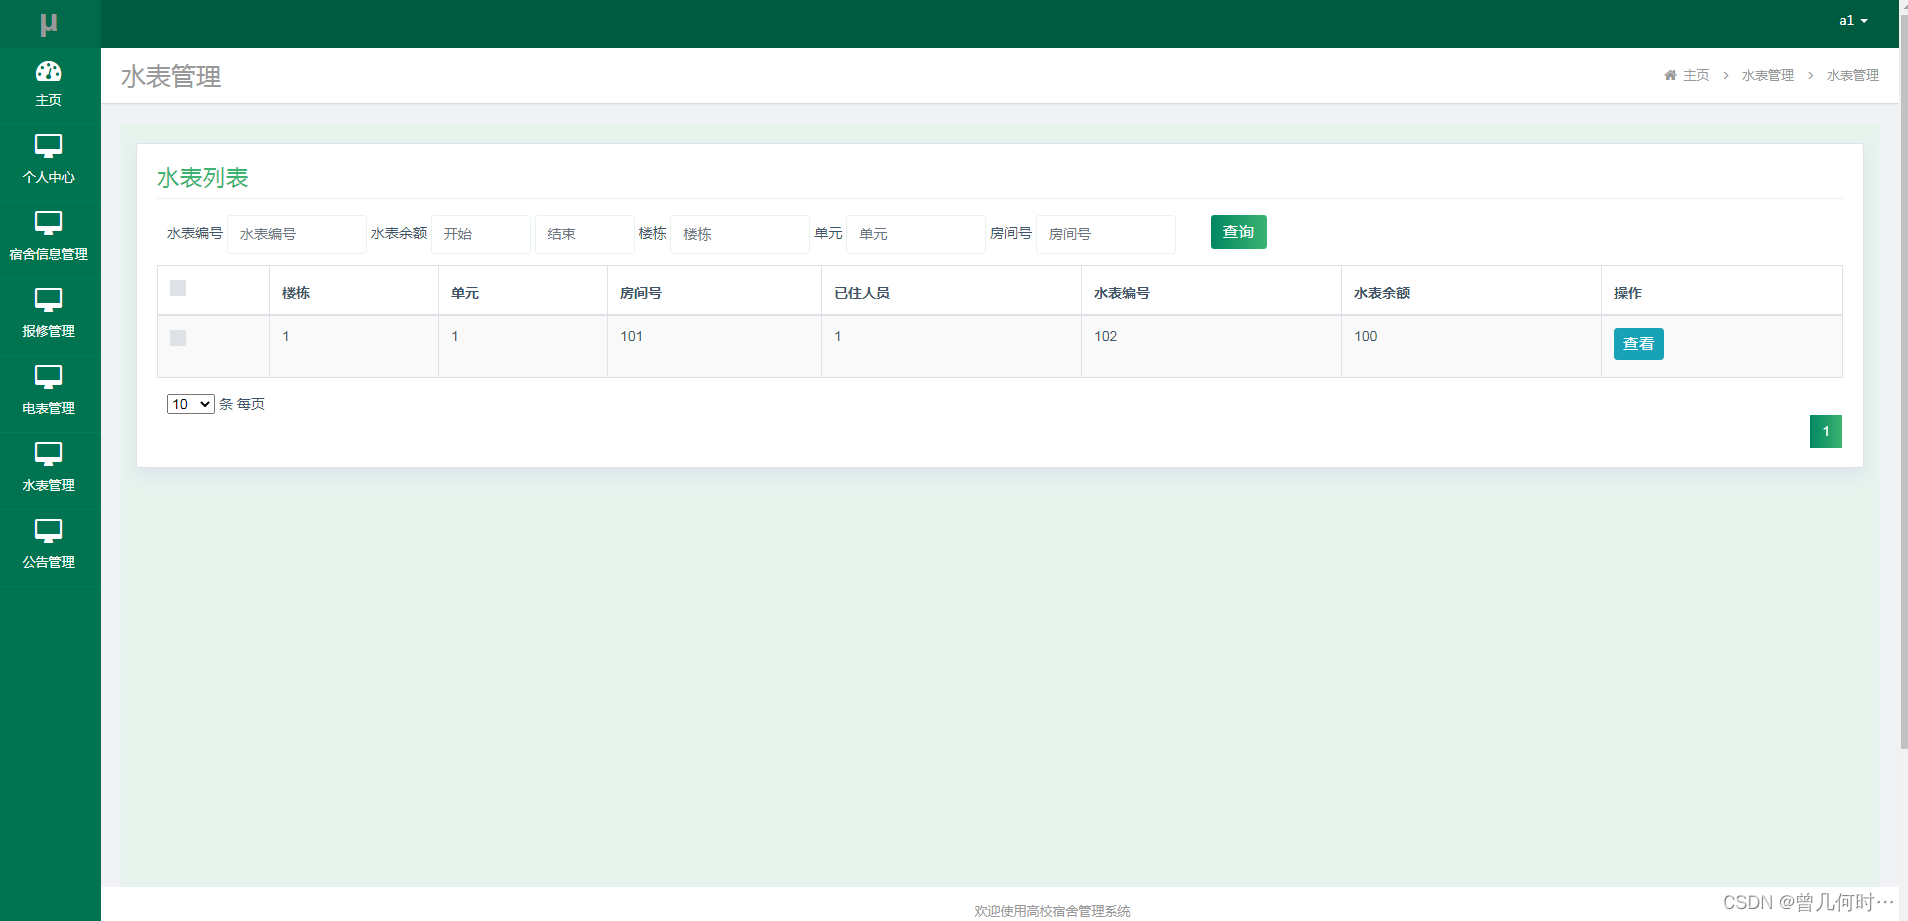Toggle the select-all checkbox in table header
The image size is (1908, 921).
(x=178, y=288)
